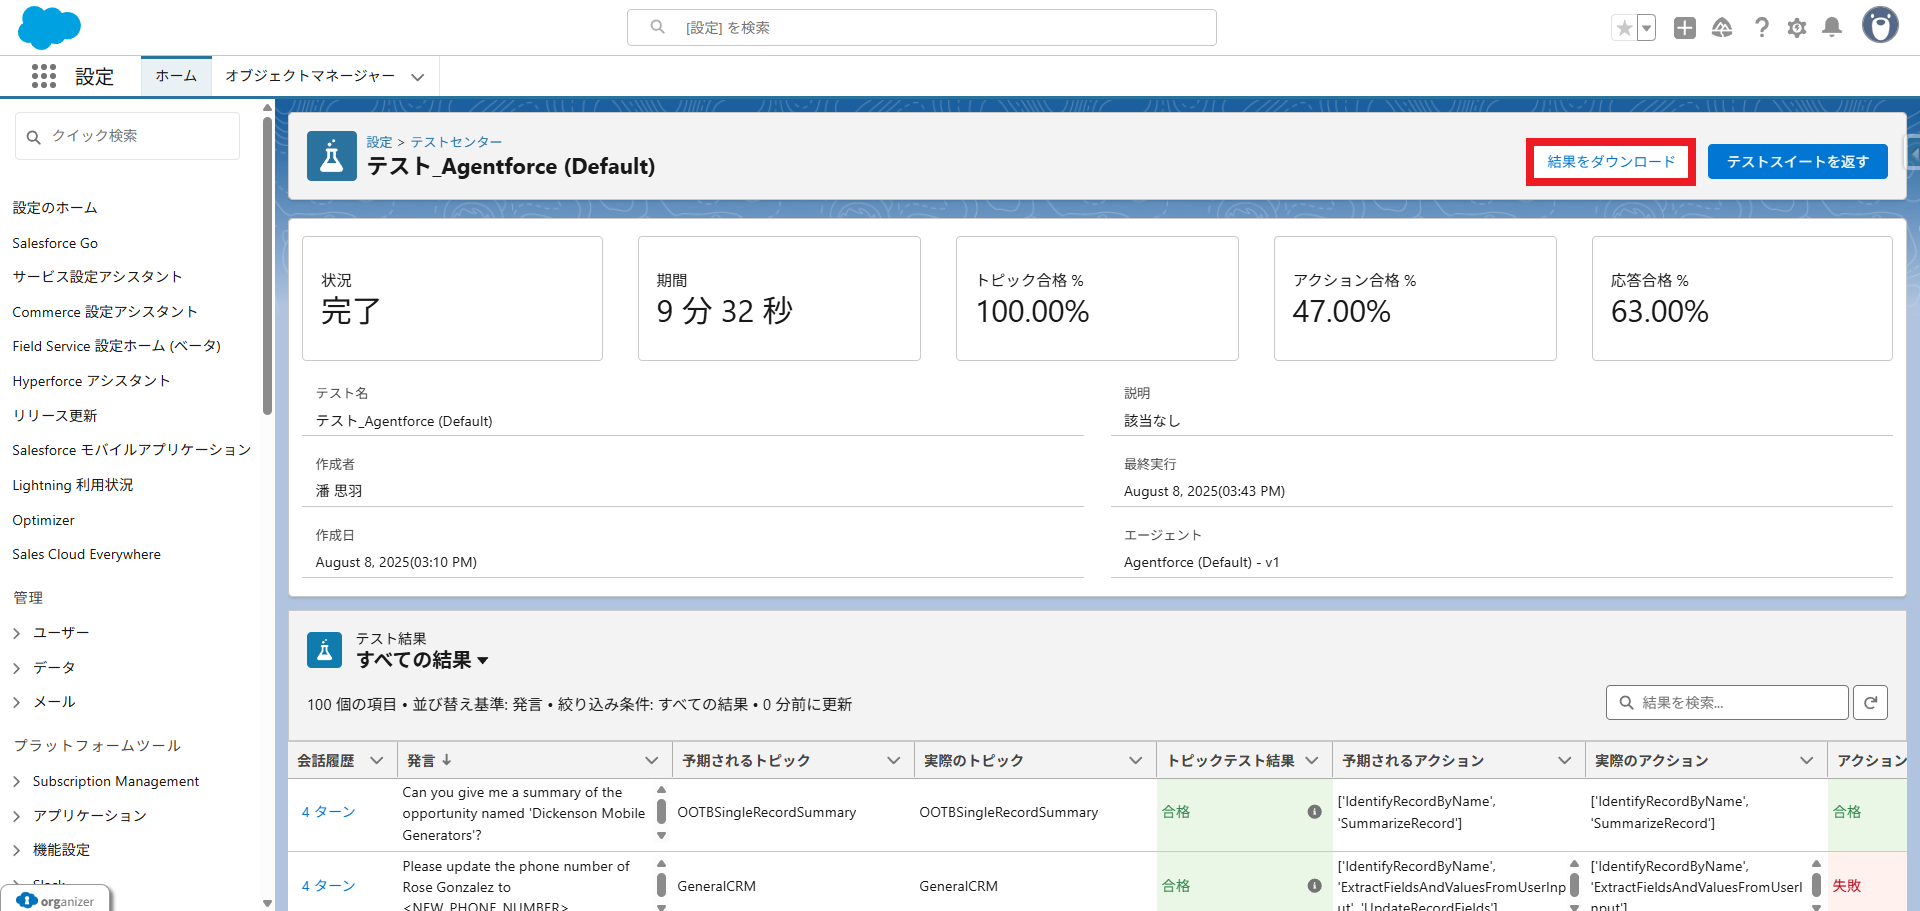
Task: Open the favorites list dropdown arrow
Action: (x=1646, y=28)
